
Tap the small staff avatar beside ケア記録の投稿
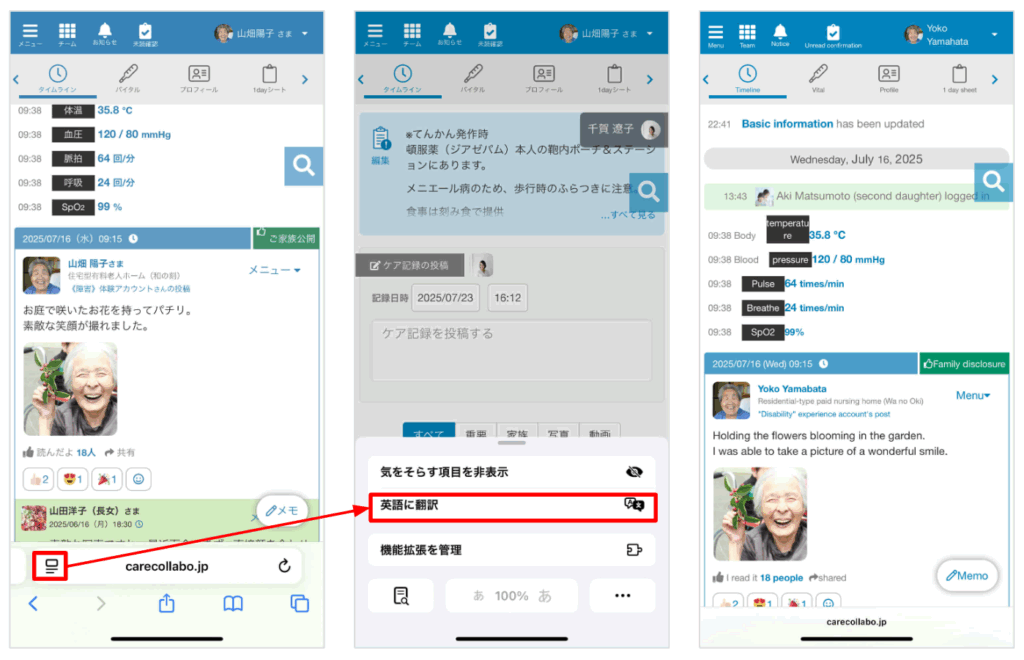tap(483, 265)
